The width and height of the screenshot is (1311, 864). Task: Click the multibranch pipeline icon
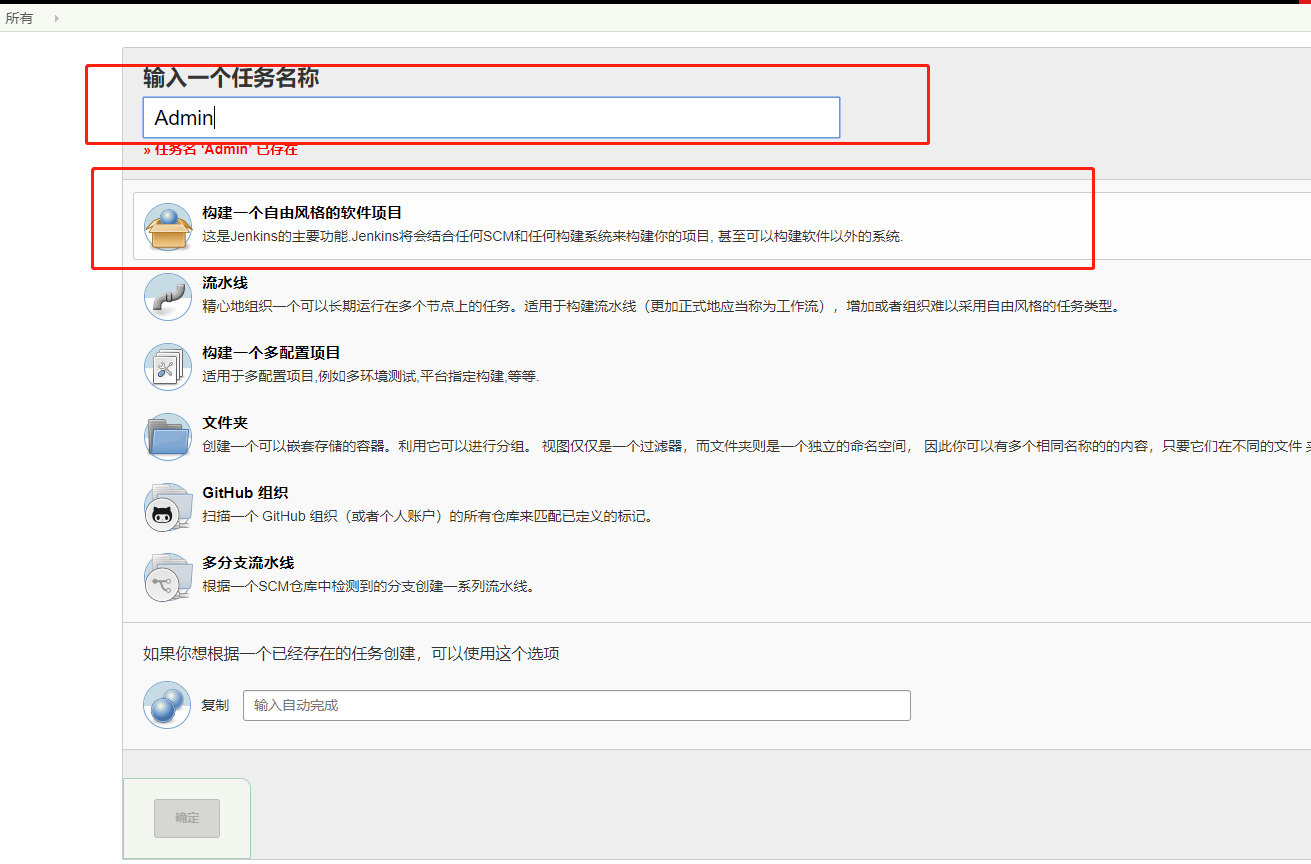pos(167,577)
